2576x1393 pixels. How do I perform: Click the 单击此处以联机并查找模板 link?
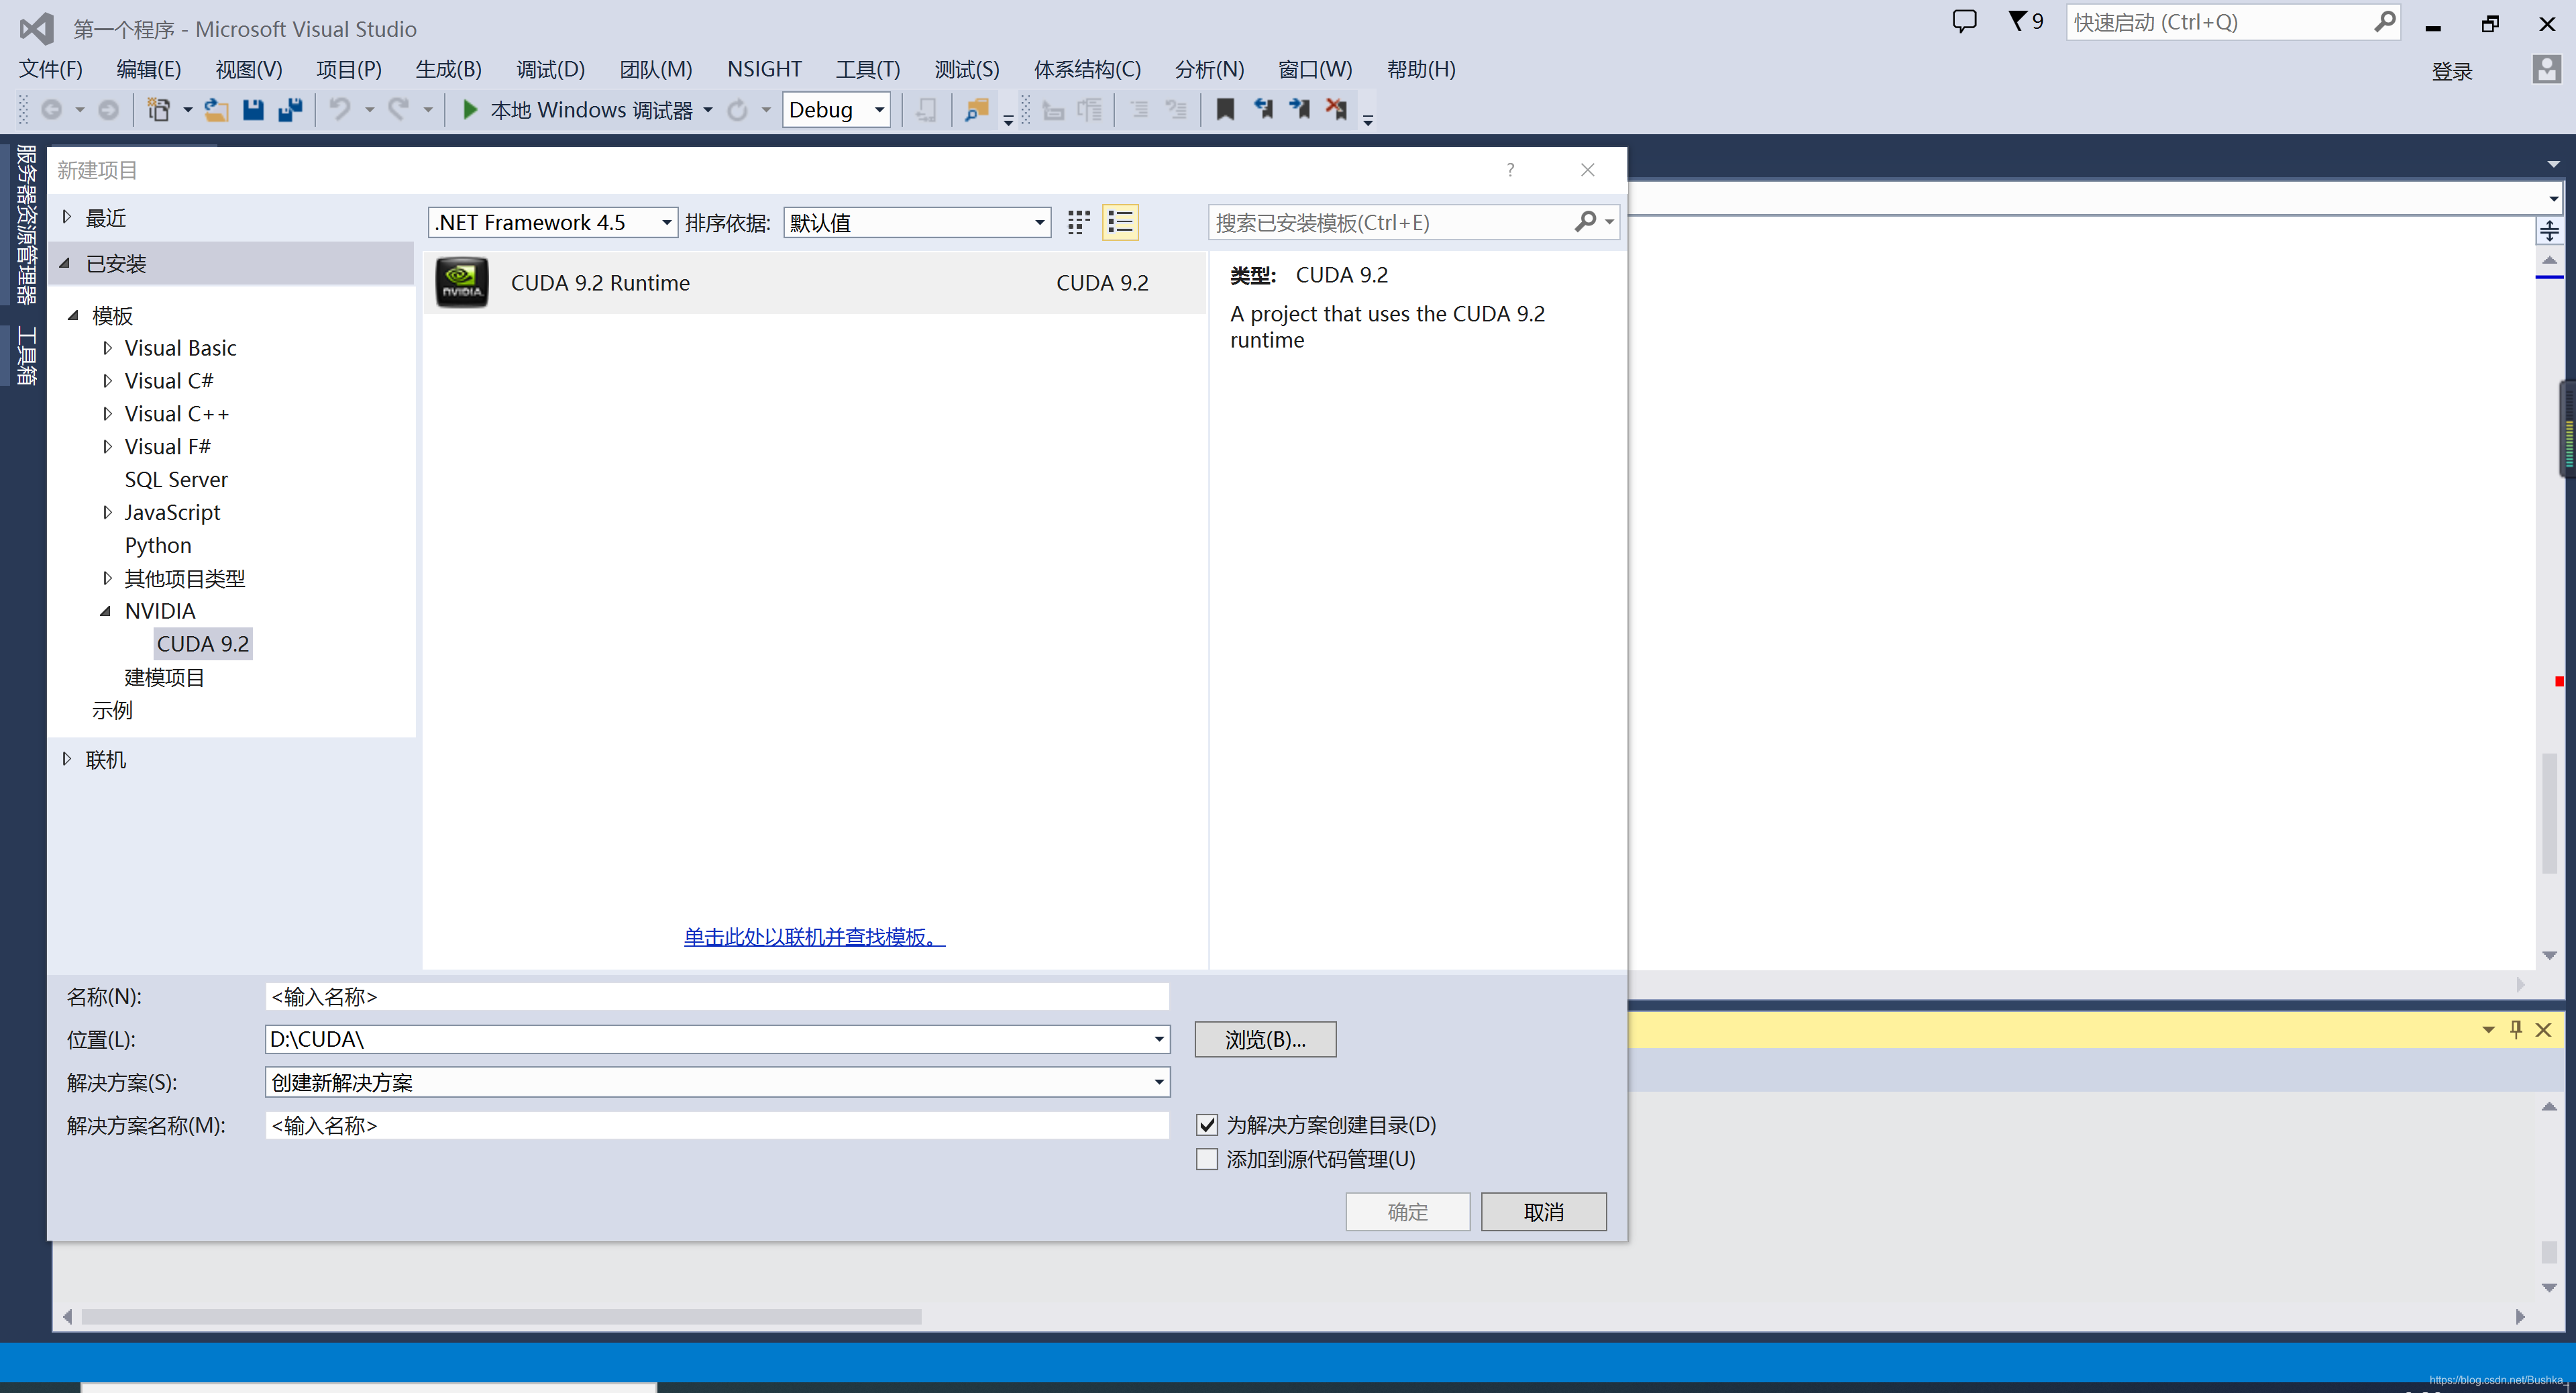point(814,936)
